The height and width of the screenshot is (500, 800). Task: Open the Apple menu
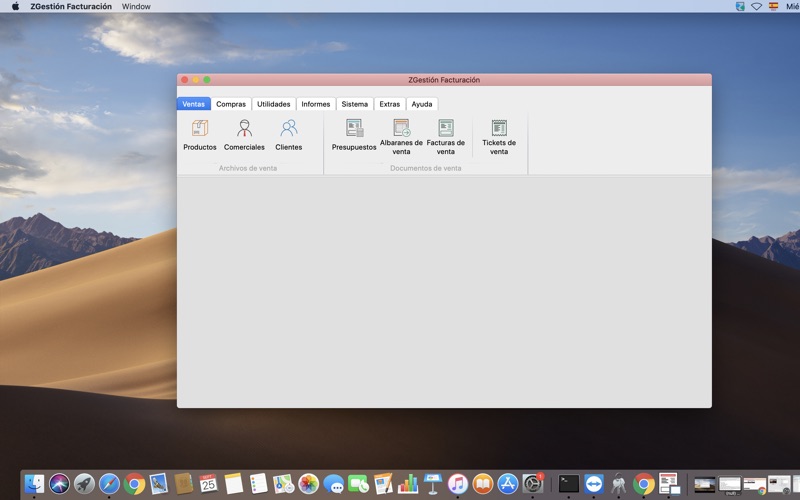[x=15, y=6]
